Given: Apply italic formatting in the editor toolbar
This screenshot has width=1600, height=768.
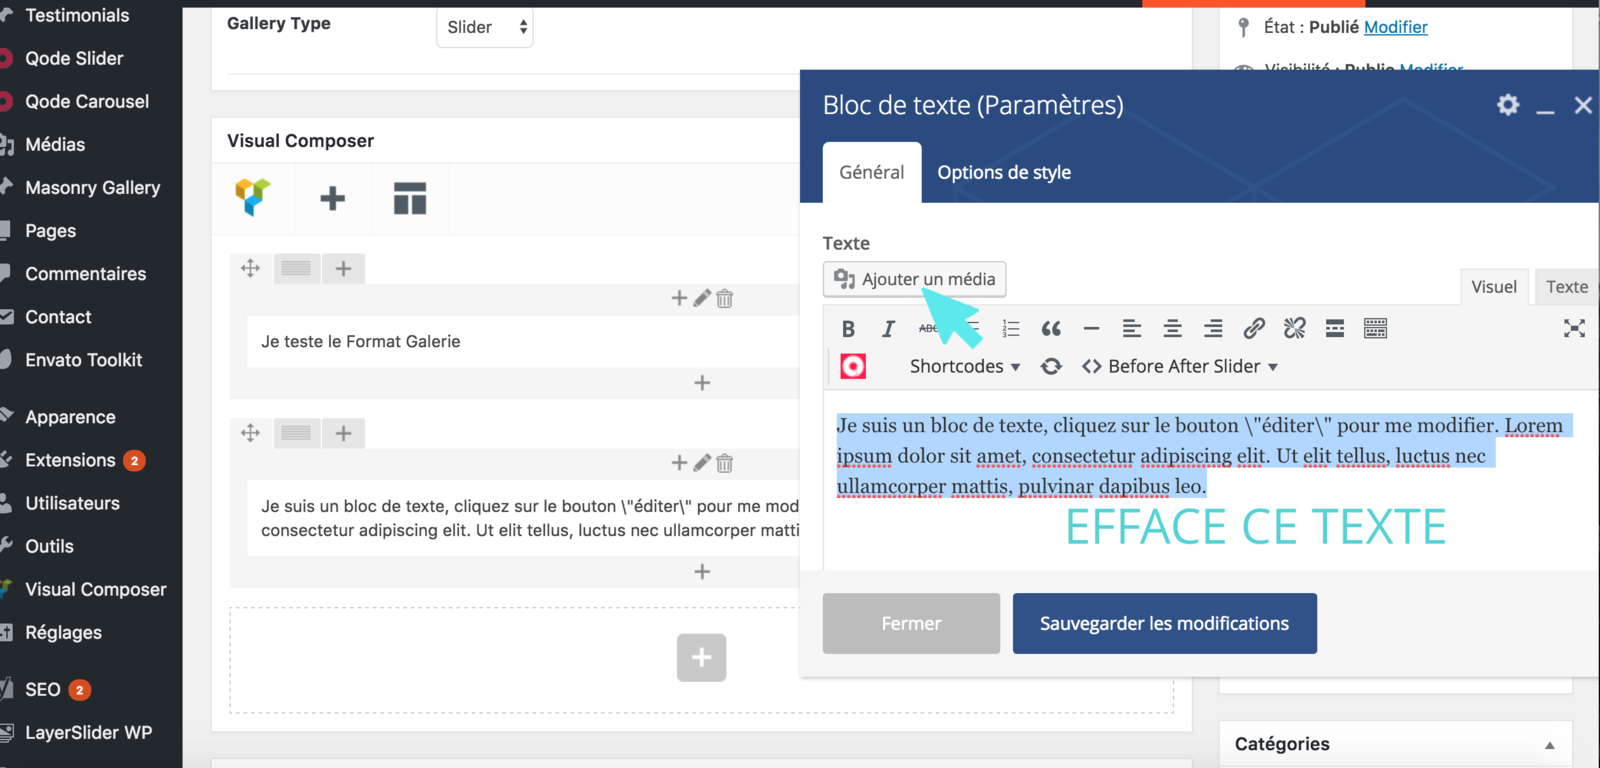Looking at the screenshot, I should (x=888, y=329).
